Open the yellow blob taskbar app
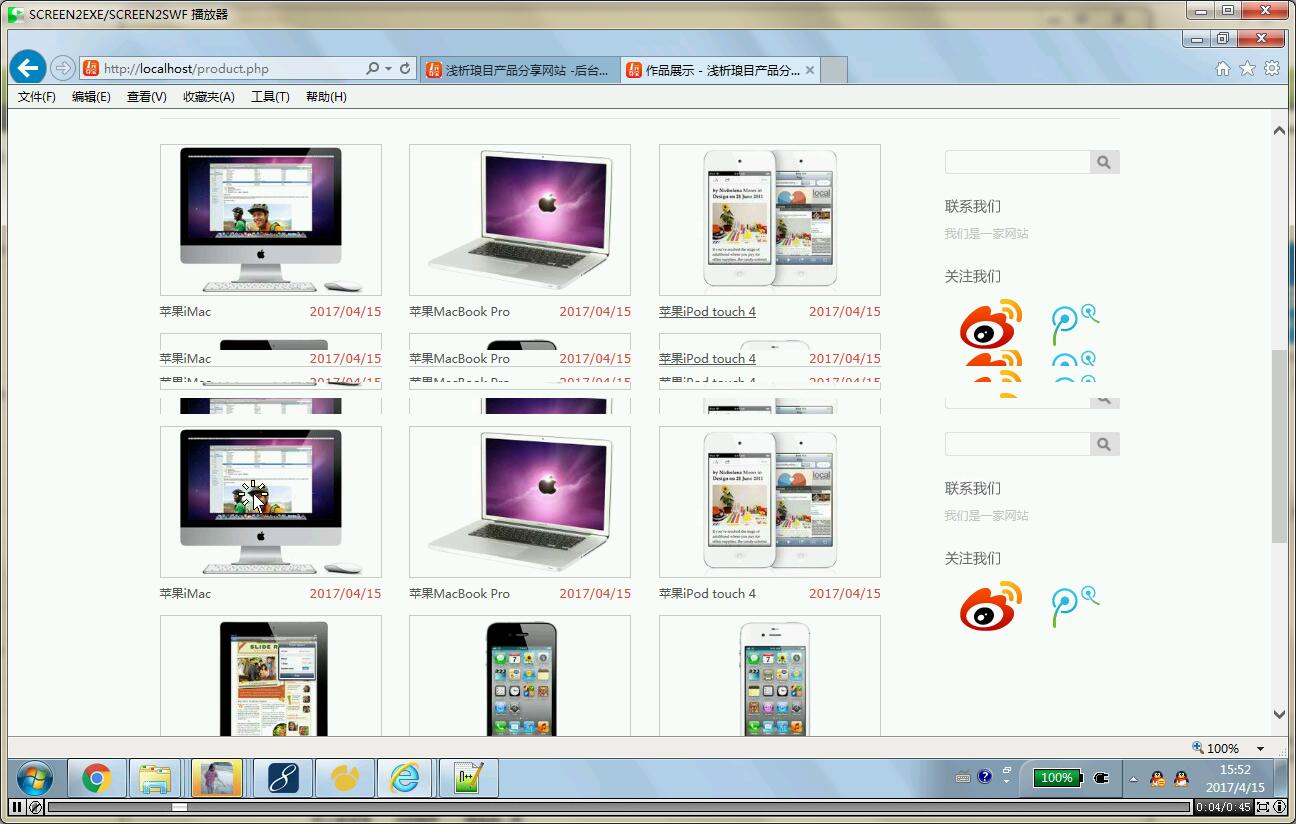Viewport: 1296px width, 824px height. pyautogui.click(x=345, y=778)
